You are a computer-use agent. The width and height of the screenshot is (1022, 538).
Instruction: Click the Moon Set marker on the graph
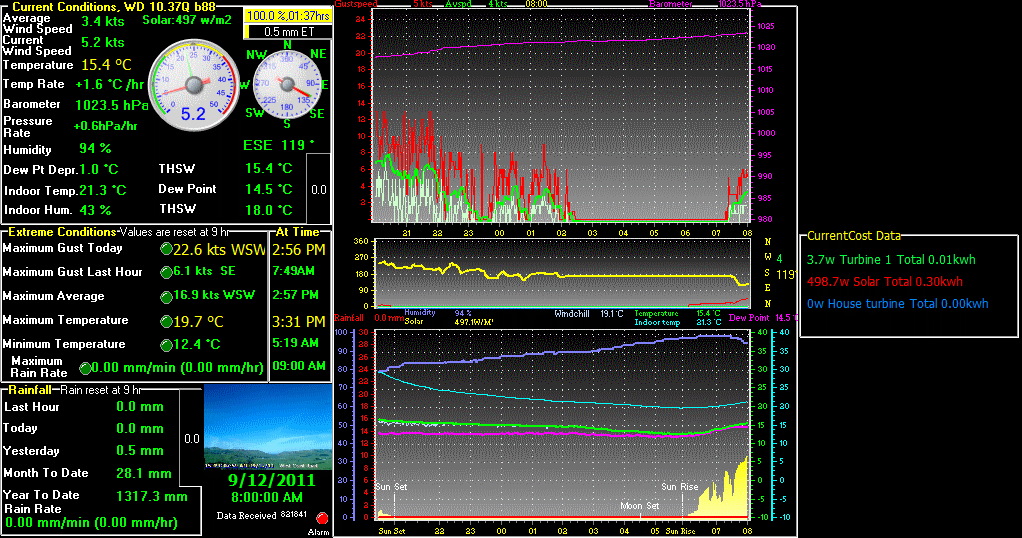click(x=640, y=506)
